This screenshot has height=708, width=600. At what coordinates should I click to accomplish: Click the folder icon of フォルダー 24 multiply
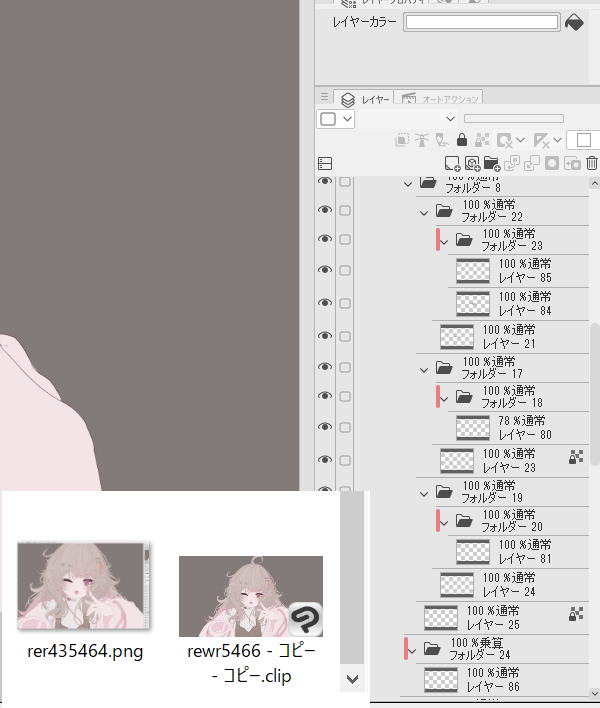(432, 649)
